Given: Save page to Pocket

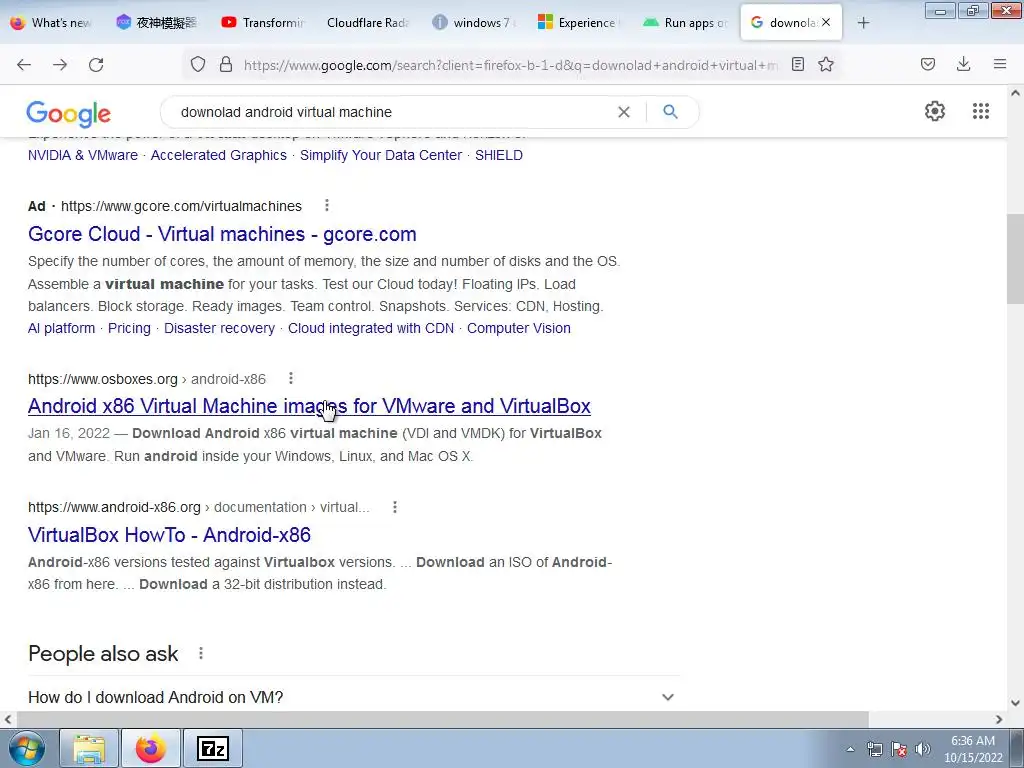Looking at the screenshot, I should (928, 64).
